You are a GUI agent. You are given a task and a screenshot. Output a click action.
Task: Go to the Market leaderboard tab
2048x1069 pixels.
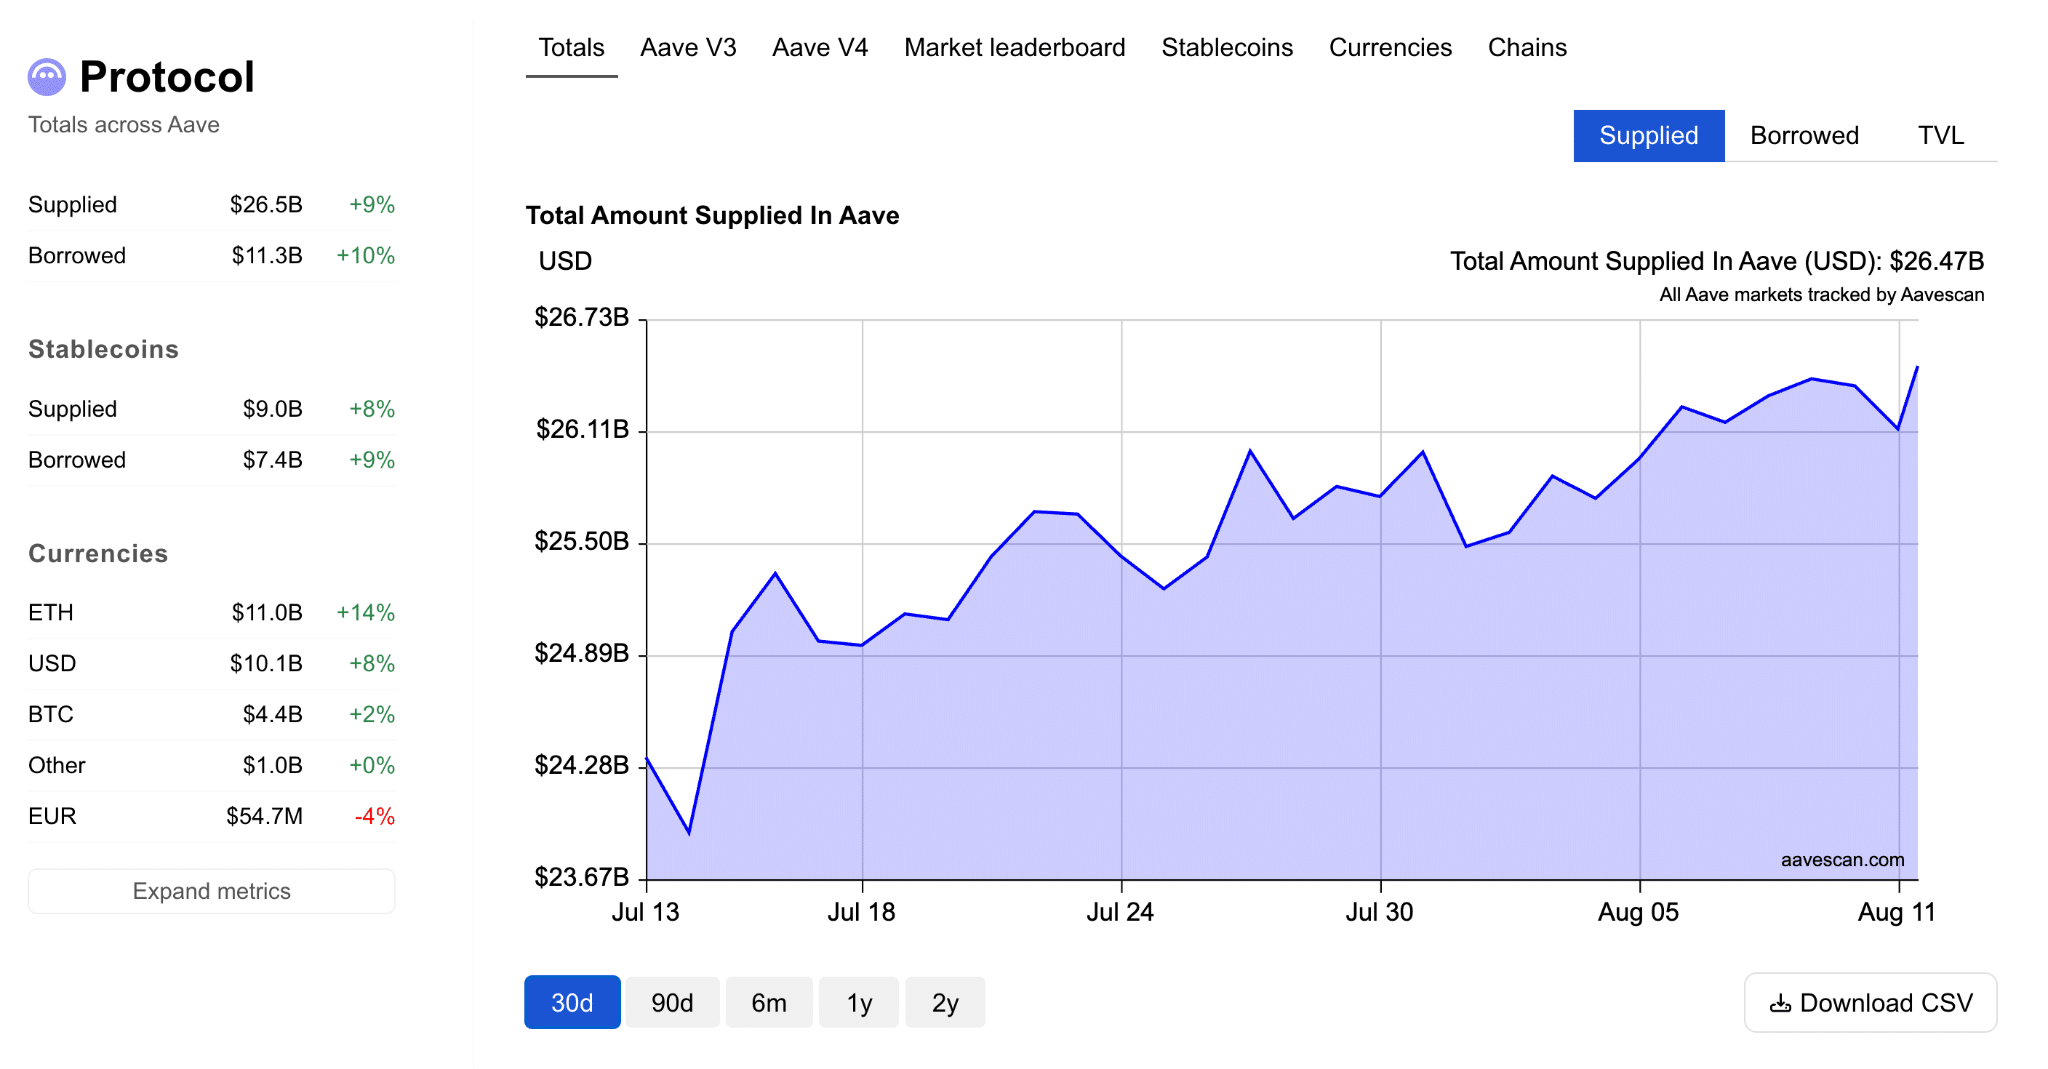(x=1014, y=48)
